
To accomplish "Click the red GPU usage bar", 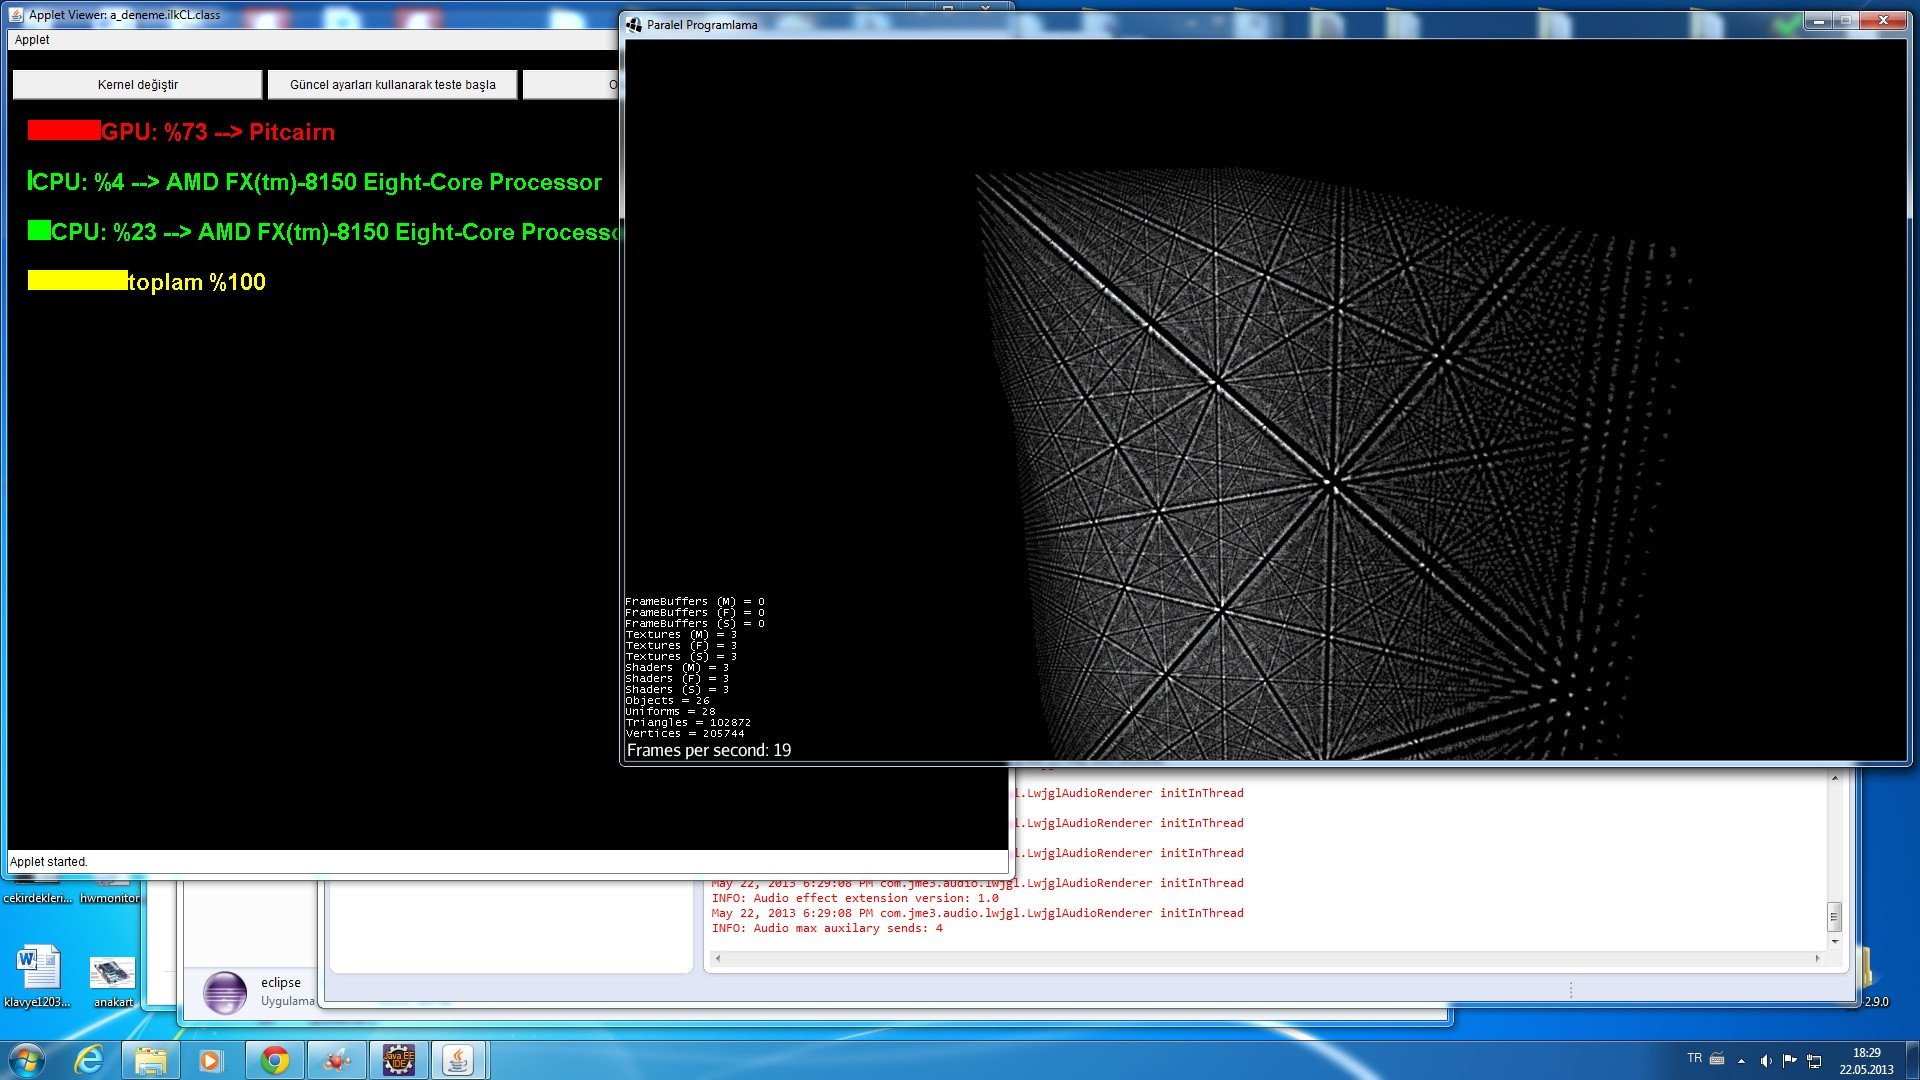I will [64, 130].
